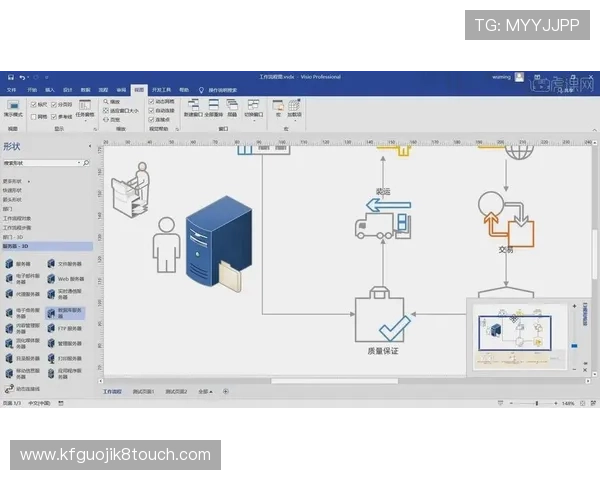Select the Database Server (数据库服务器) shape
This screenshot has width=600, height=480.
[x=65, y=313]
